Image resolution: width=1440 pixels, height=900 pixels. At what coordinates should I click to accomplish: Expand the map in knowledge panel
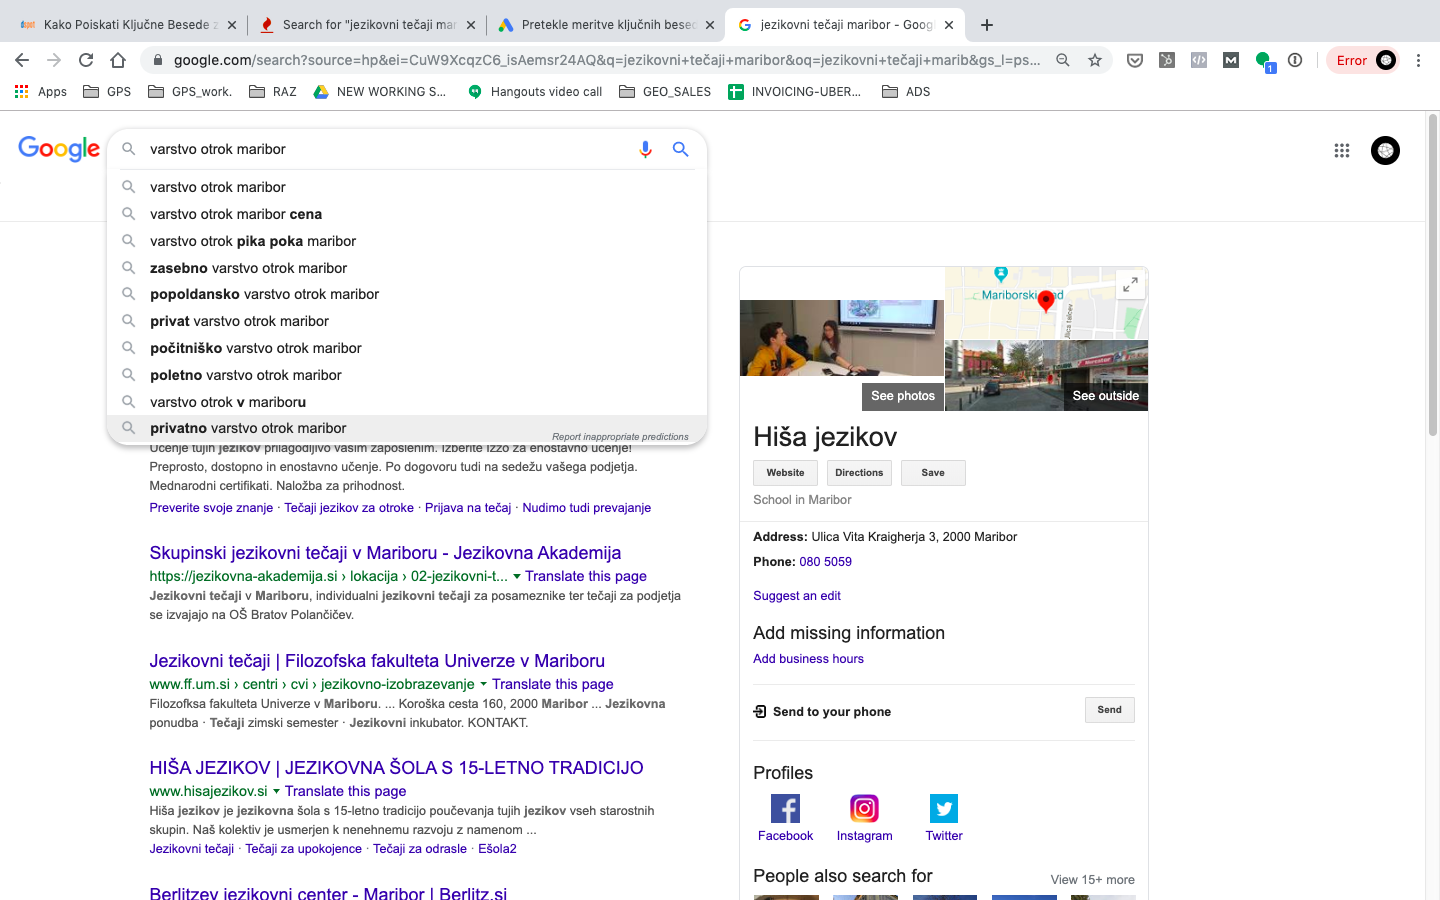[x=1130, y=285]
